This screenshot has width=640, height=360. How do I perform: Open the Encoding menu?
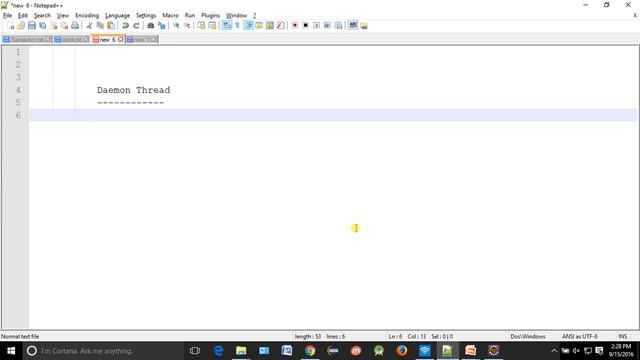click(87, 16)
